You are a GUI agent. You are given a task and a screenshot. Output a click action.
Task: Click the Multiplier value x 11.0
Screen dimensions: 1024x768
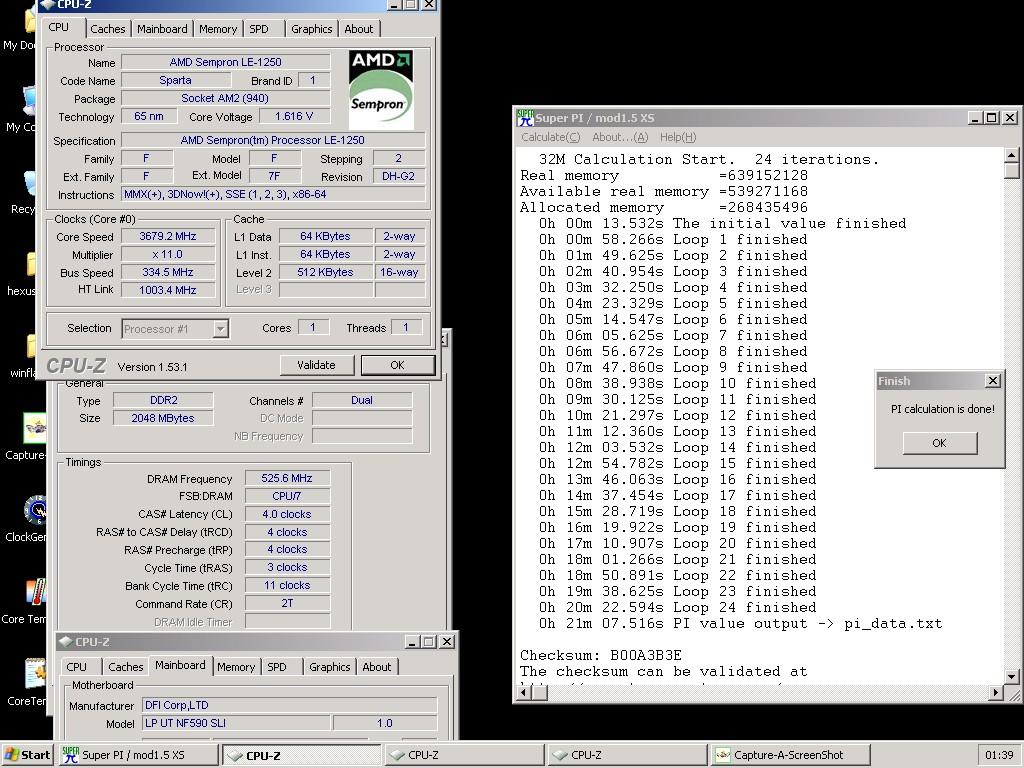(x=168, y=255)
